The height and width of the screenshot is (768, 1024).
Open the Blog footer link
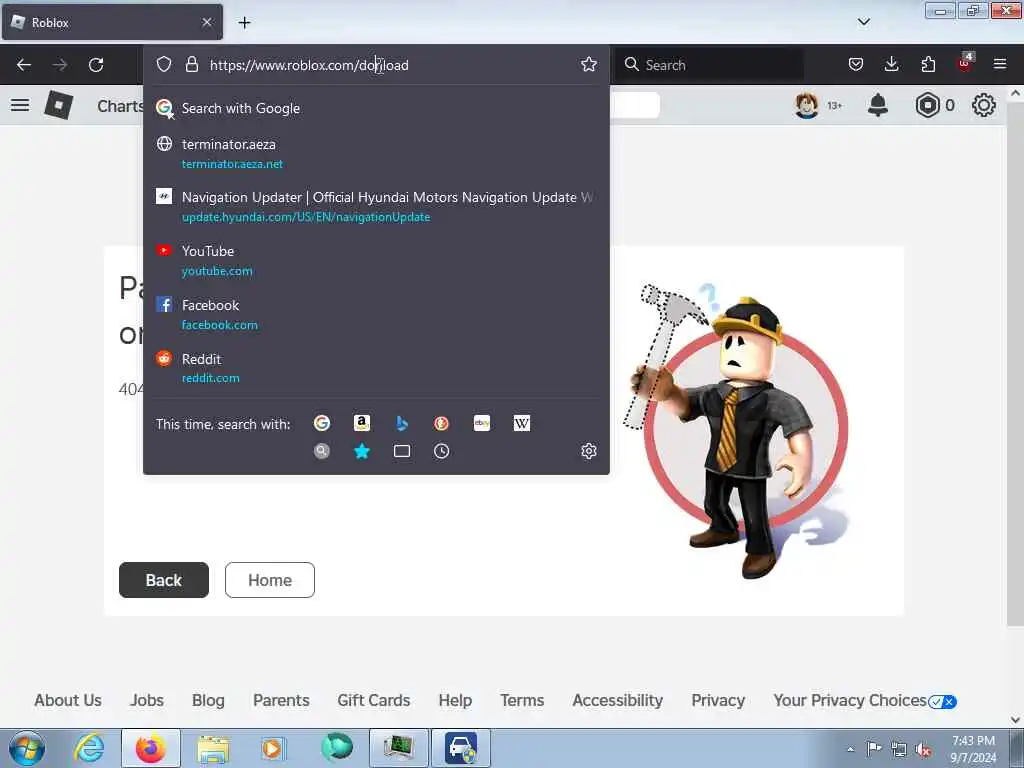pyautogui.click(x=208, y=700)
